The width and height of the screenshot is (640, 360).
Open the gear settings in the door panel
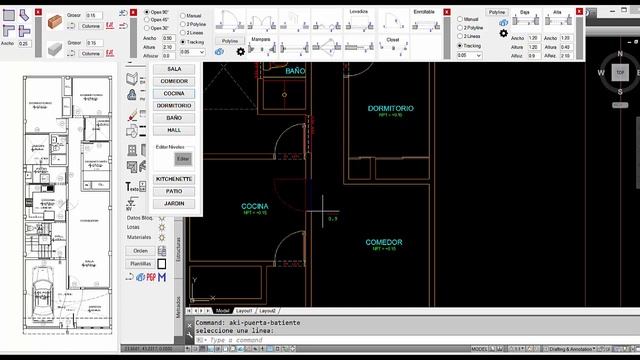[x=241, y=51]
